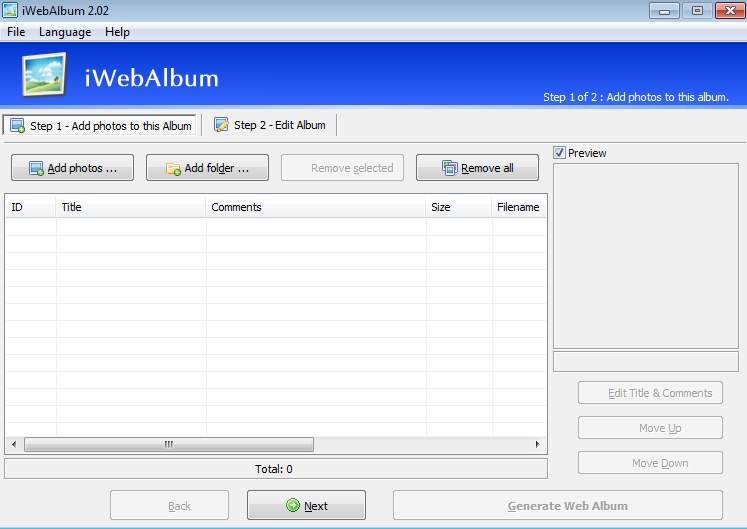Click the iWebAlbum title bar app icon

(10, 10)
